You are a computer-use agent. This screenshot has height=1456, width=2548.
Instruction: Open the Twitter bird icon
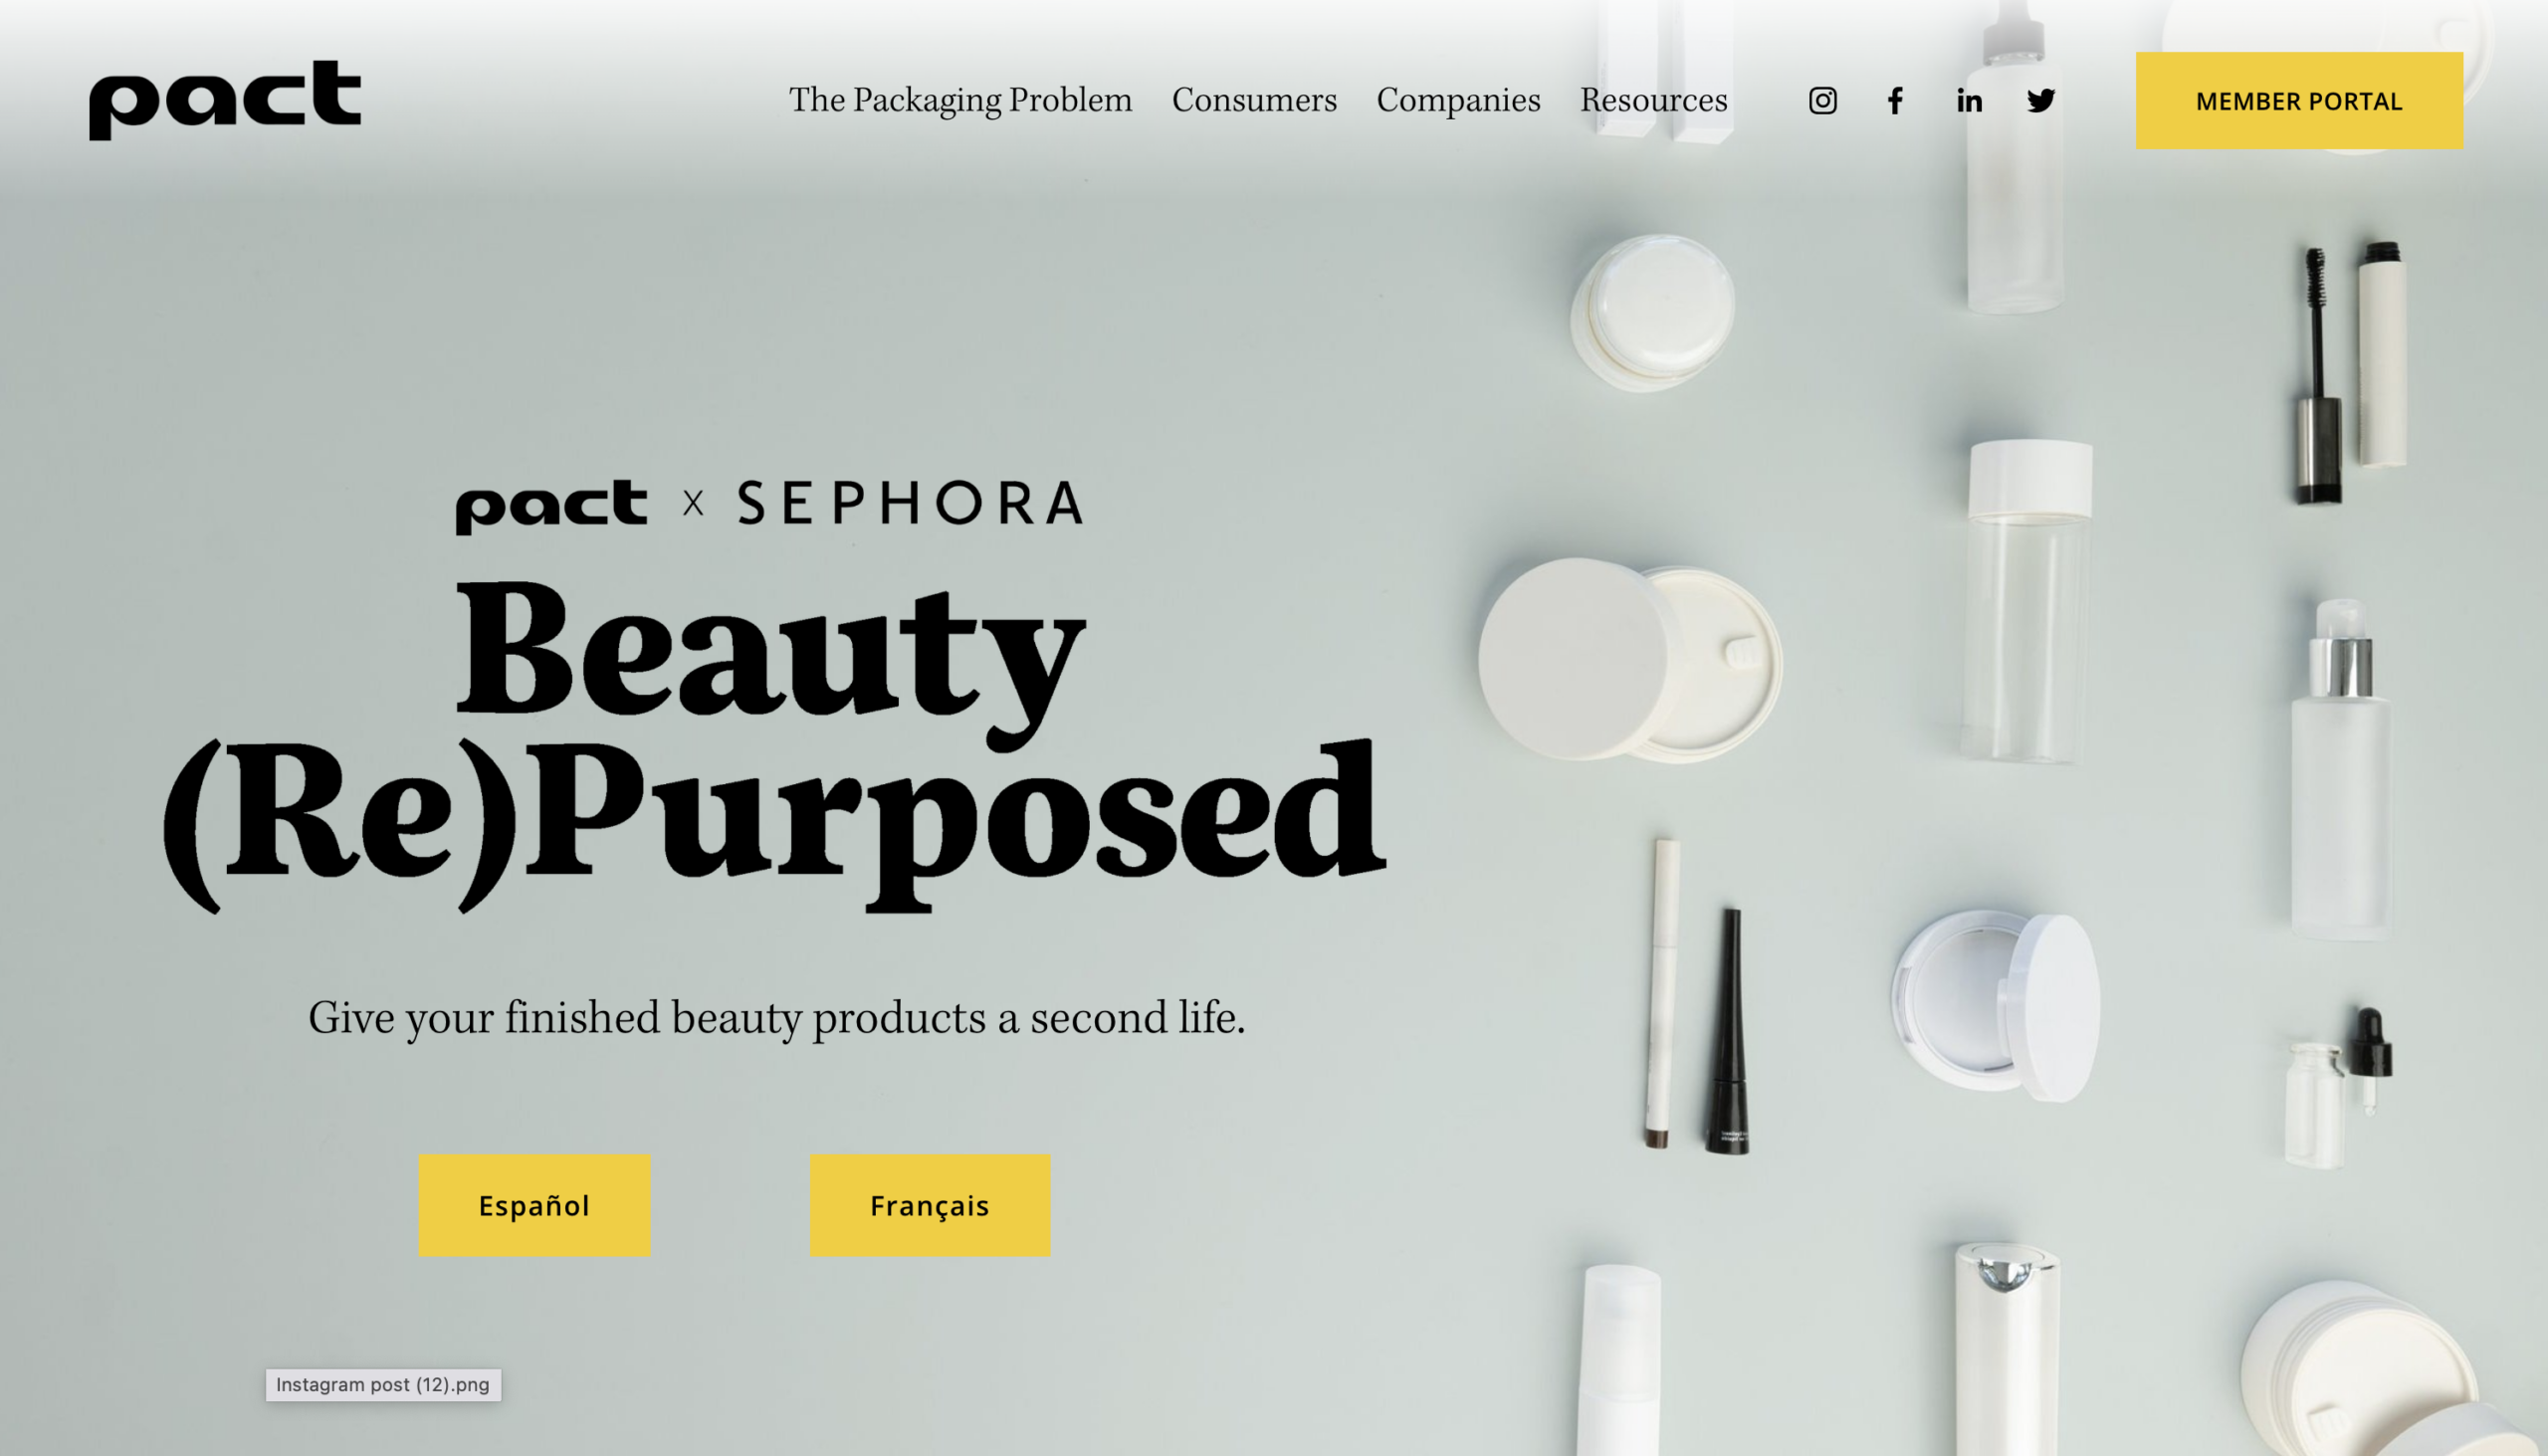point(2041,101)
